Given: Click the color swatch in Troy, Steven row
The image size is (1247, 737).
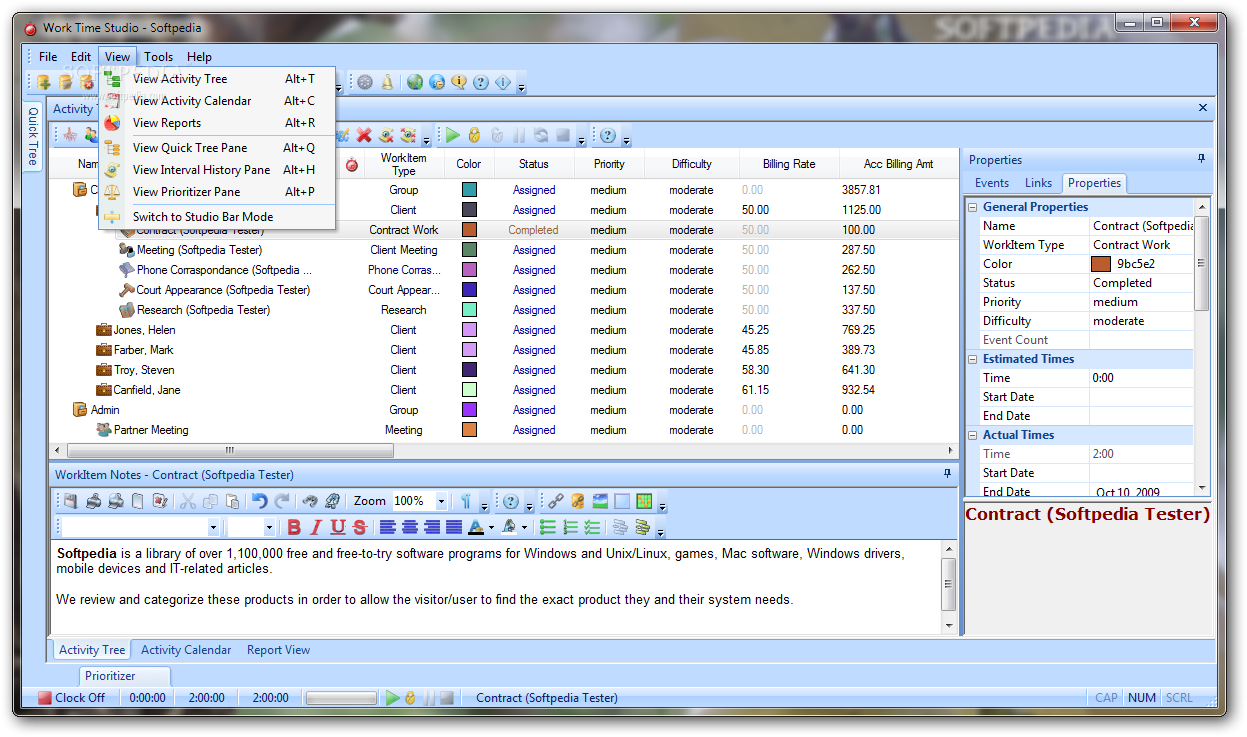Looking at the screenshot, I should click(x=469, y=370).
